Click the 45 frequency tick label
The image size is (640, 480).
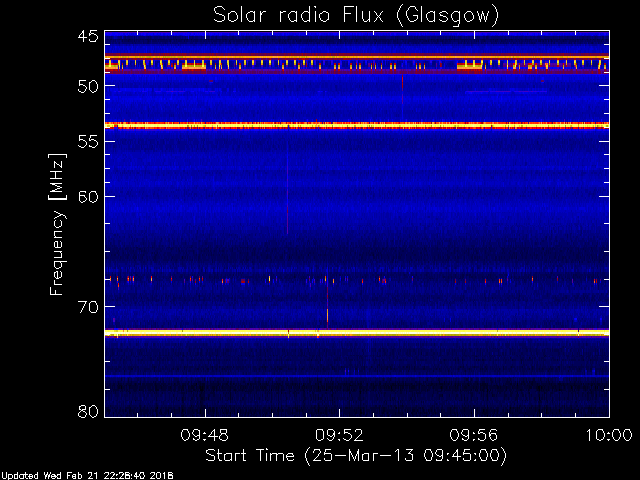point(88,36)
